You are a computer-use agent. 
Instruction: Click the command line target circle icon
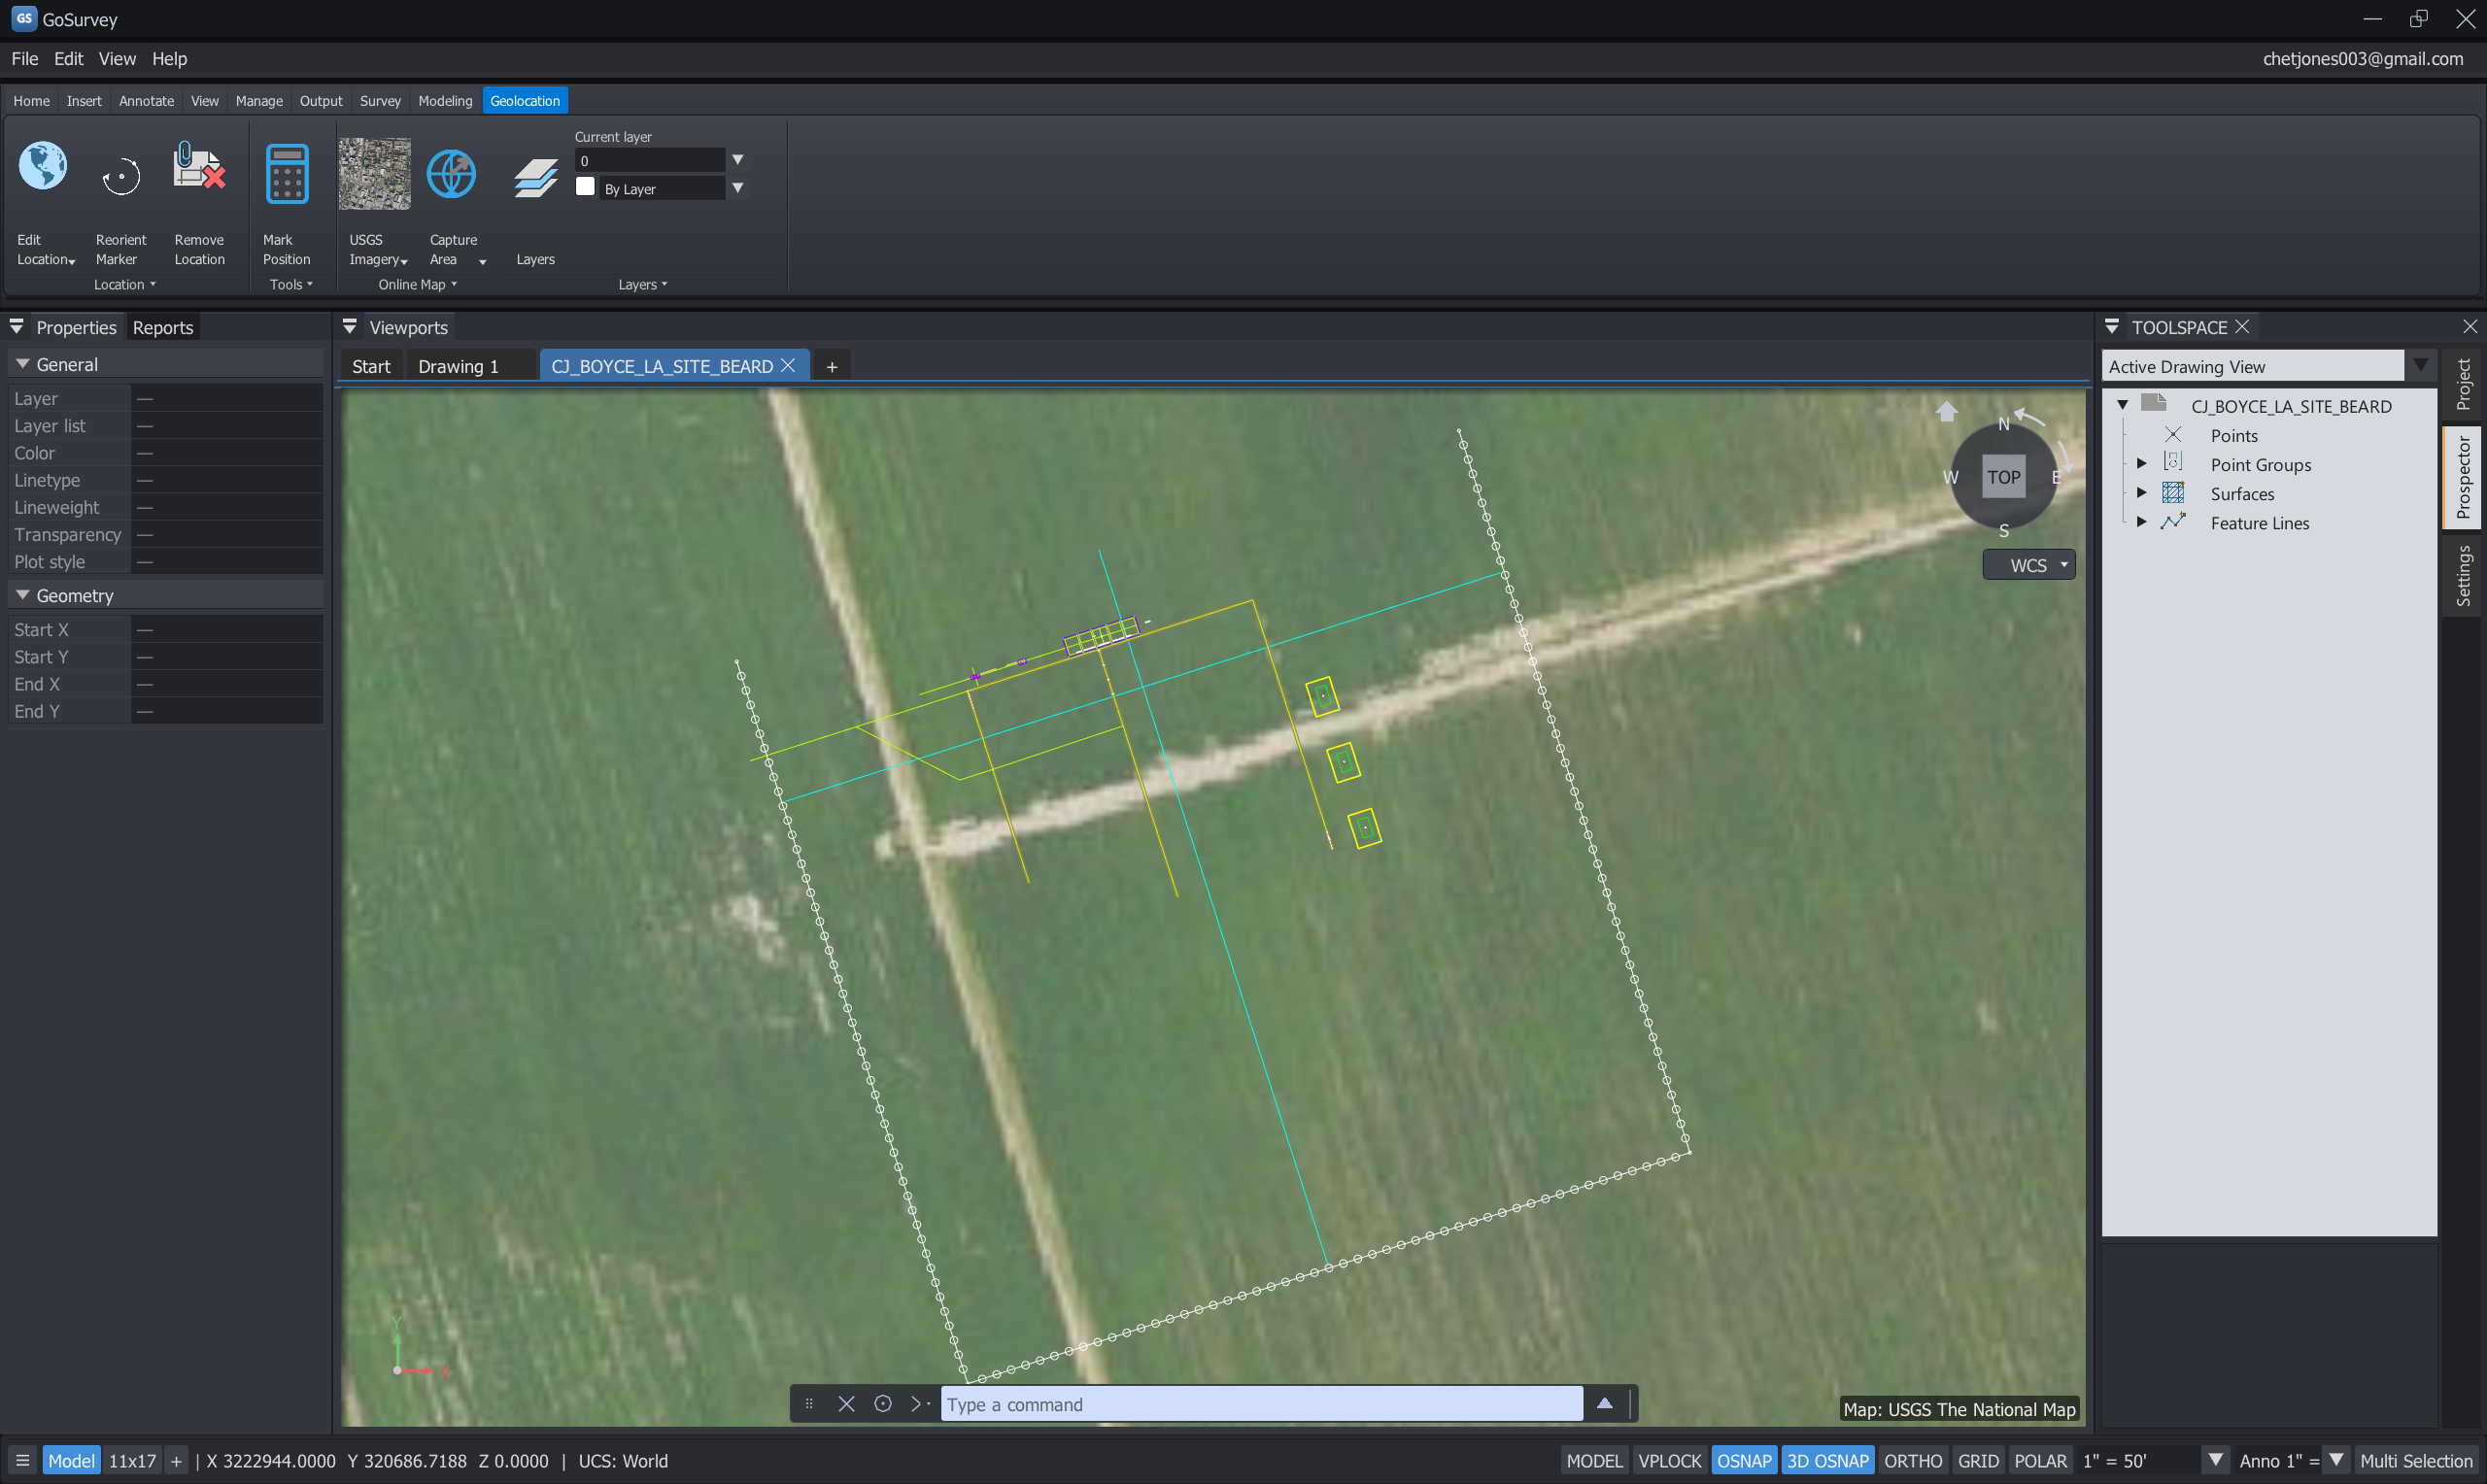(883, 1404)
